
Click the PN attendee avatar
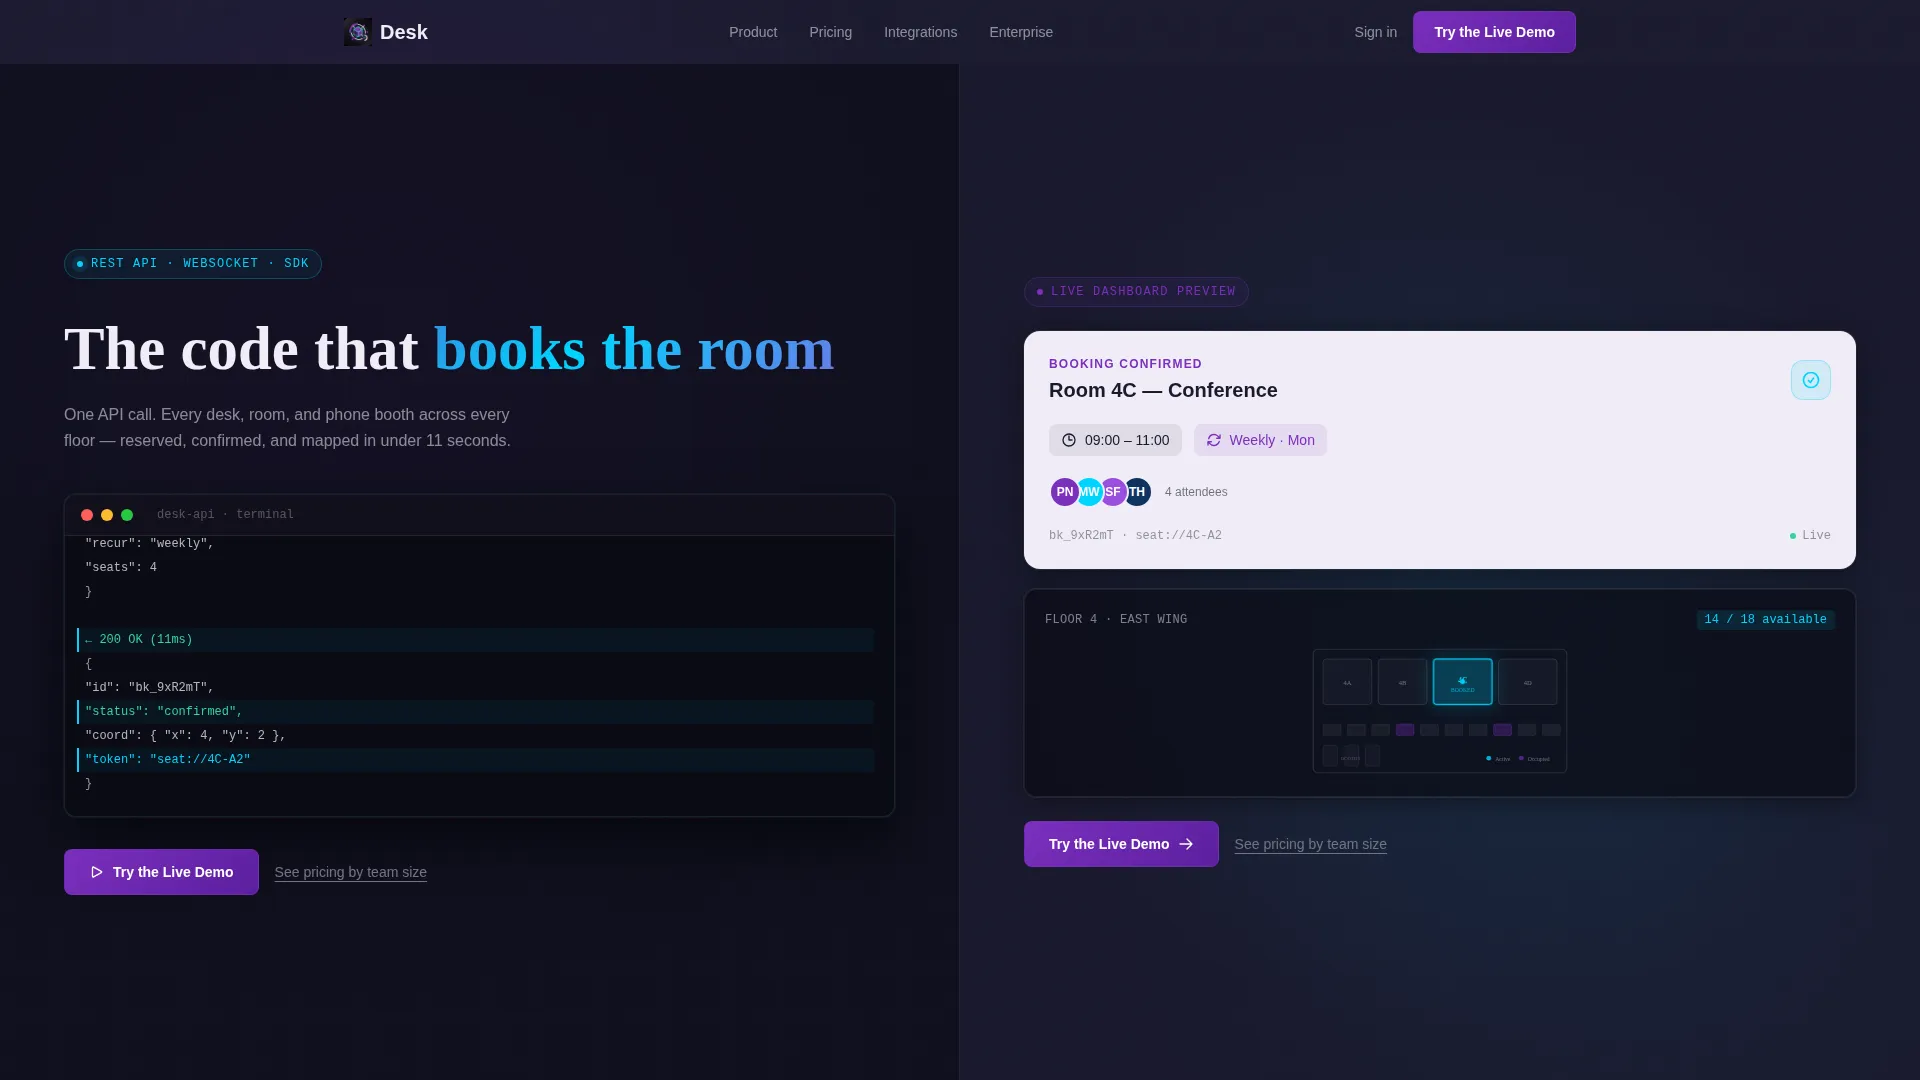[1064, 492]
